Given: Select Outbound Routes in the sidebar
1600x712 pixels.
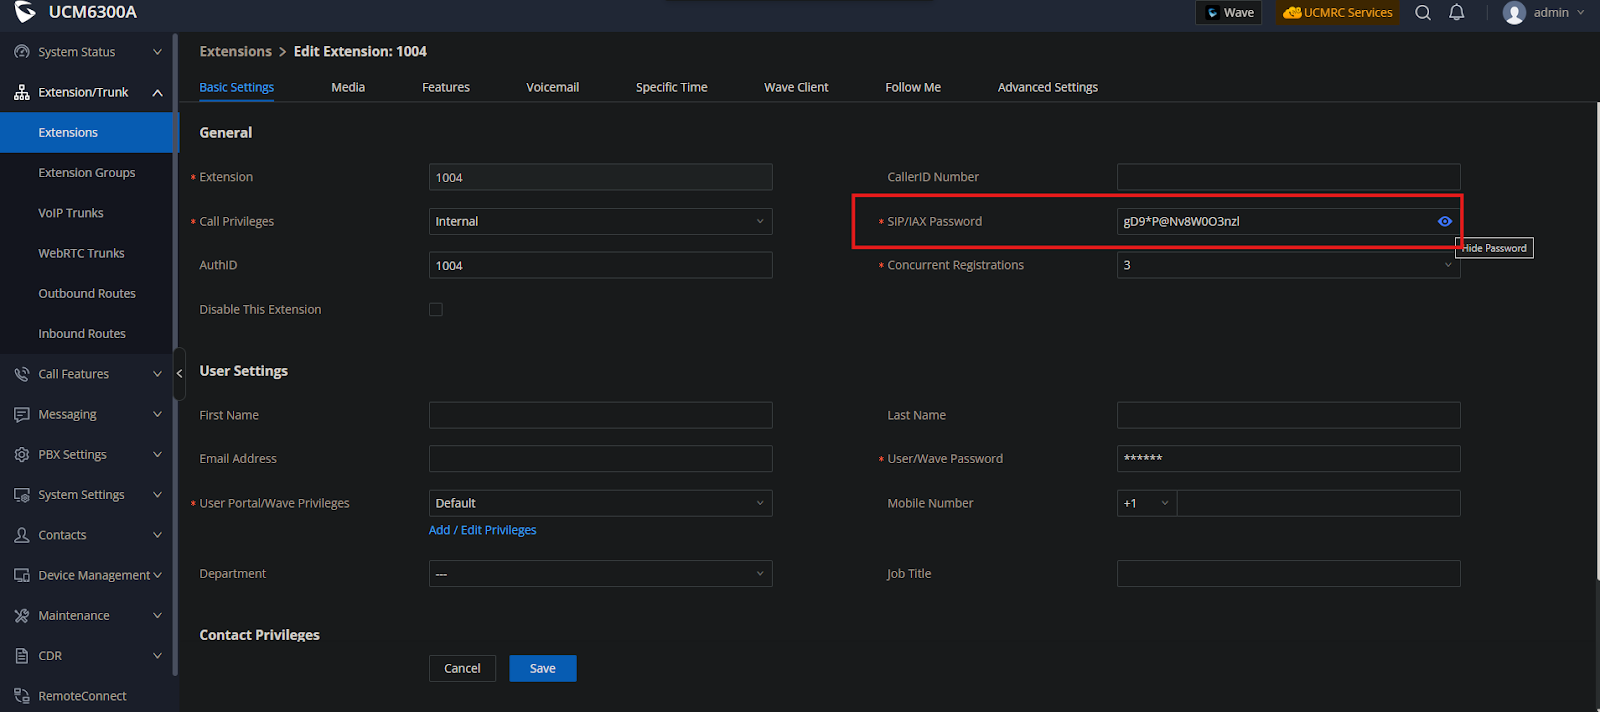Looking at the screenshot, I should (87, 294).
